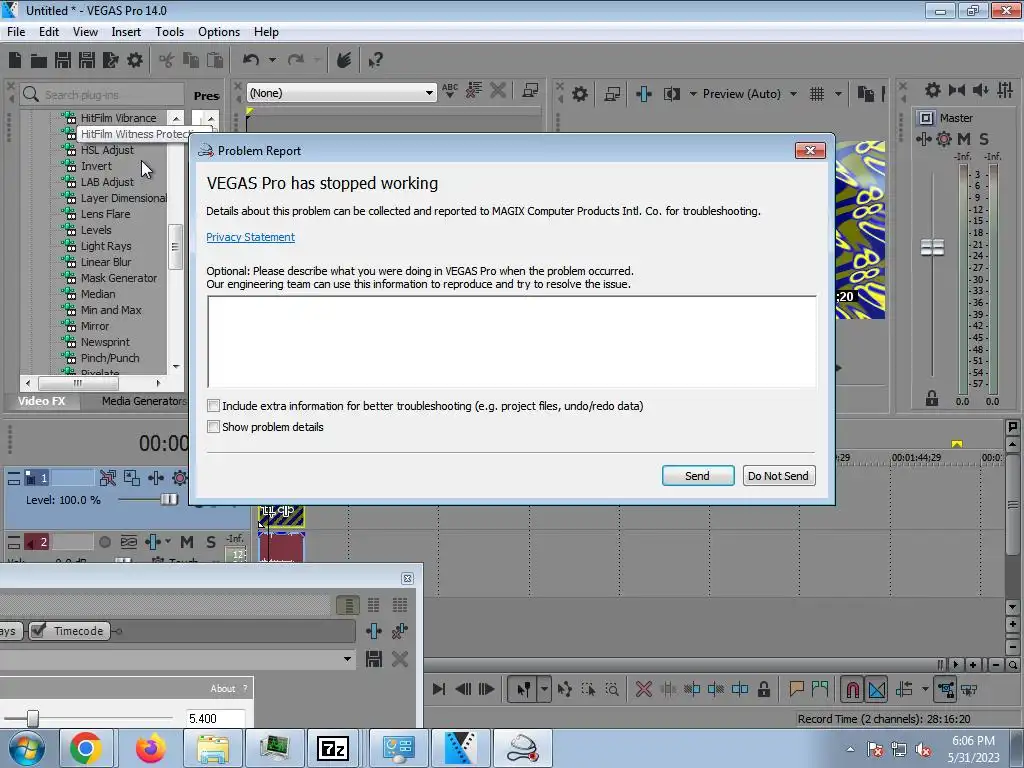Image resolution: width=1024 pixels, height=768 pixels.
Task: Select the Zoom Edit tool
Action: 612,689
